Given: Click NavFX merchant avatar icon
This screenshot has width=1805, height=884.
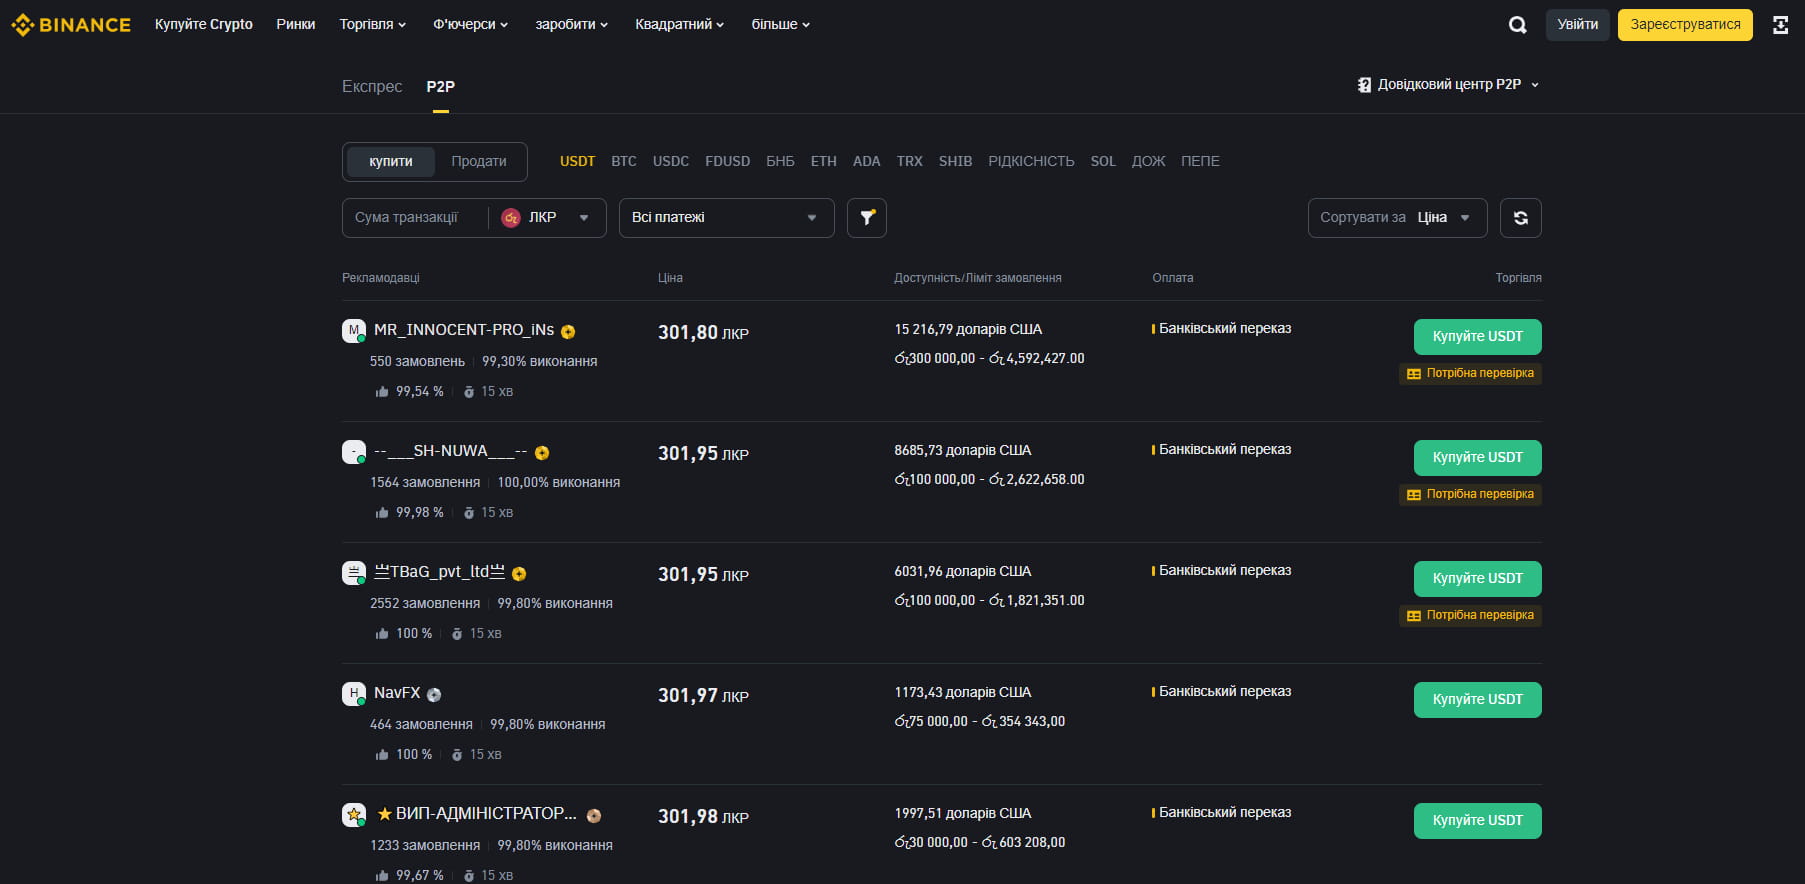Looking at the screenshot, I should tap(353, 693).
